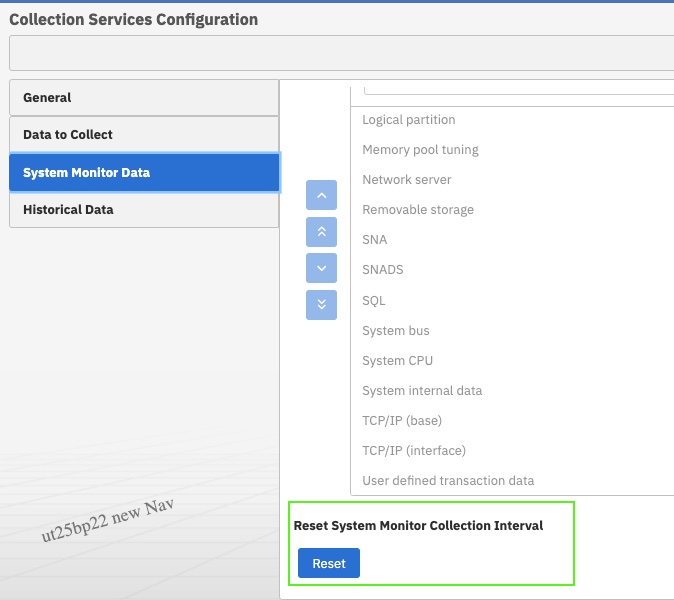Select Logical partition in the list
The height and width of the screenshot is (600, 674).
pyautogui.click(x=409, y=120)
